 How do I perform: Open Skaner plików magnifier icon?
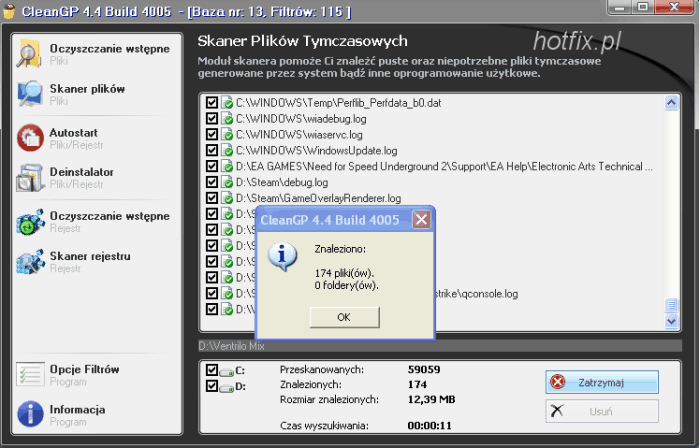(x=30, y=94)
